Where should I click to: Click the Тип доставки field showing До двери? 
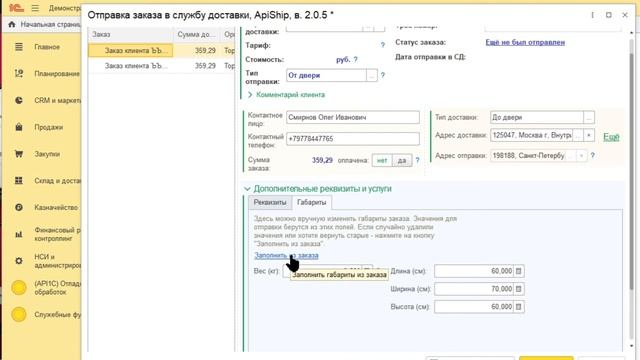(537, 118)
